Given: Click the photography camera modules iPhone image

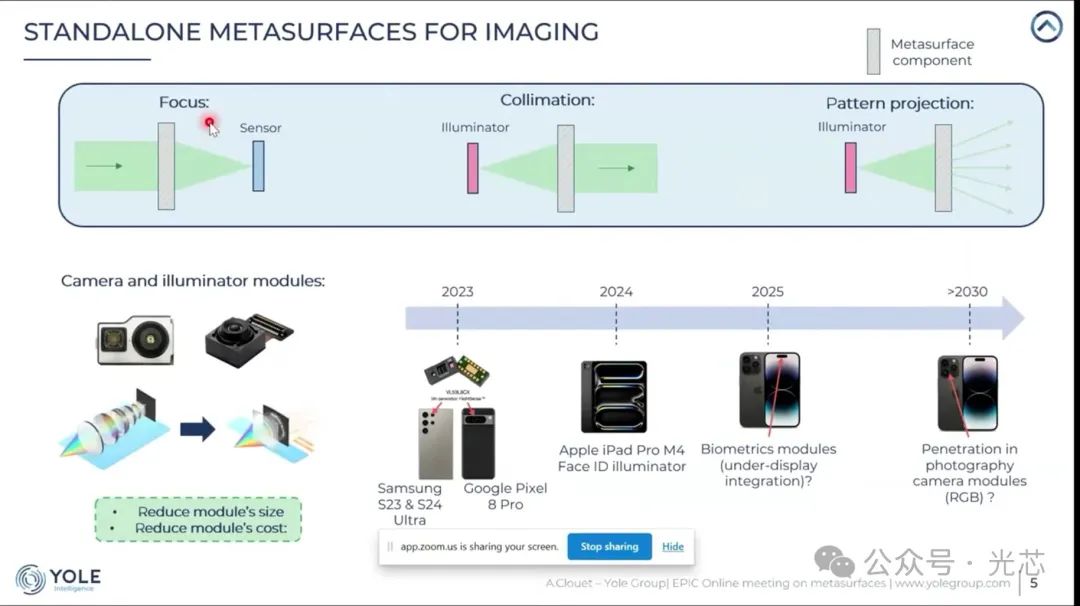Looking at the screenshot, I should point(968,393).
